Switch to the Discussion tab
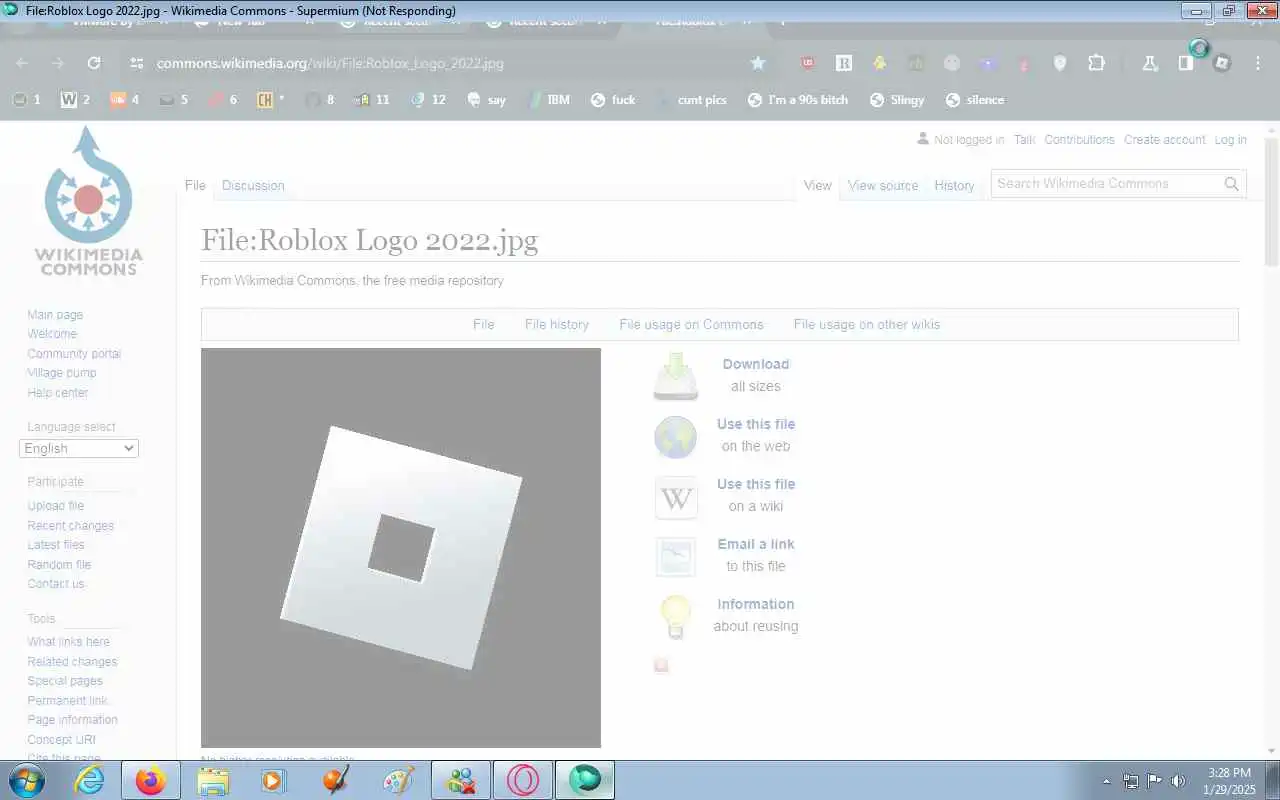 tap(253, 185)
